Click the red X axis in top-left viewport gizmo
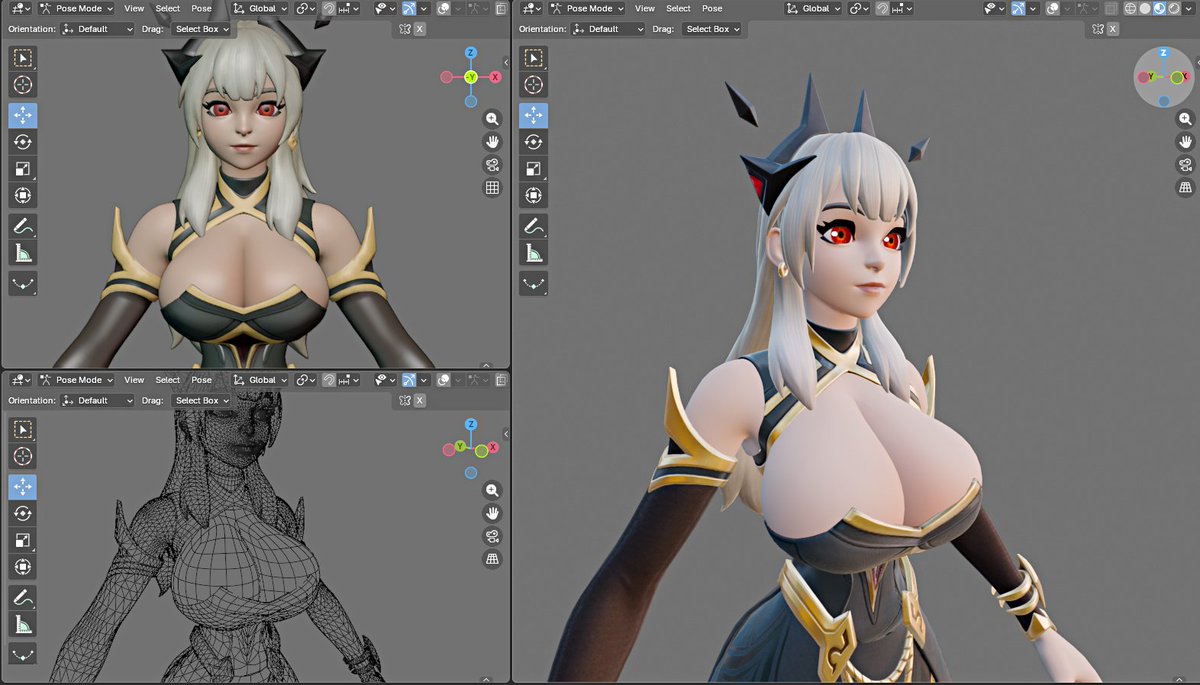 (x=495, y=77)
